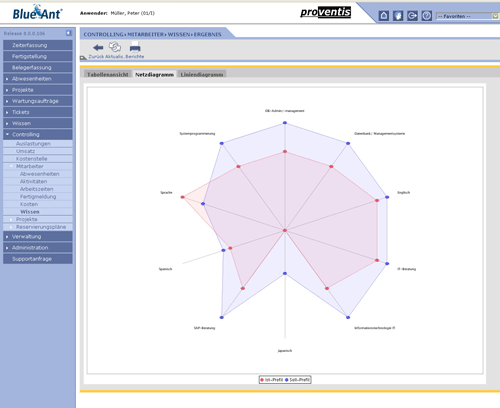
Task: Open Abwesenheiten under Mitarbeiter
Action: [x=38, y=174]
